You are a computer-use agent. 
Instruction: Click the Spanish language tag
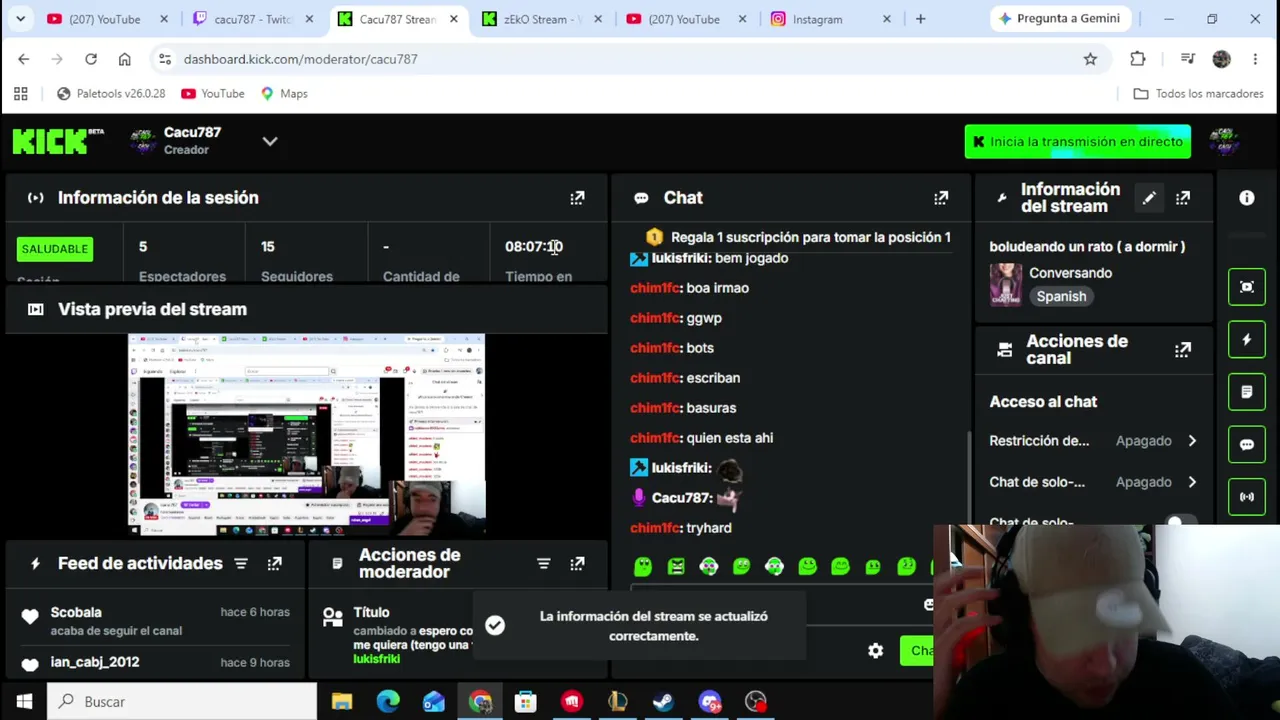tap(1061, 297)
